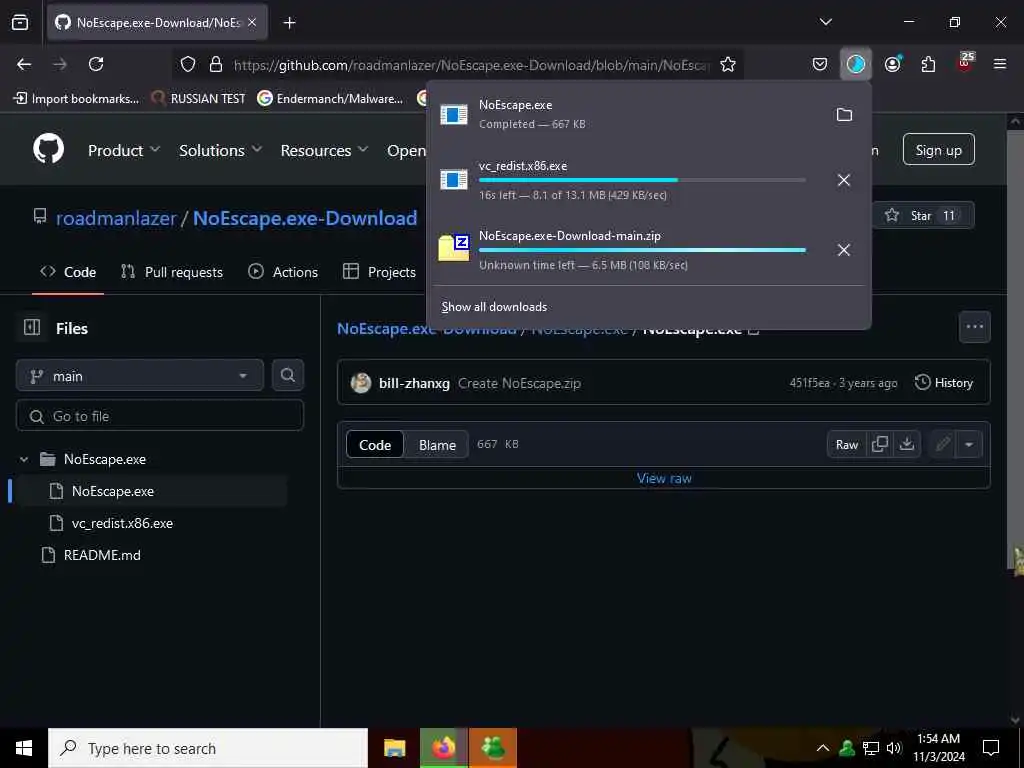Cancel the NoEscape.exe-Download-main.zip download
The height and width of the screenshot is (768, 1024).
coord(844,250)
